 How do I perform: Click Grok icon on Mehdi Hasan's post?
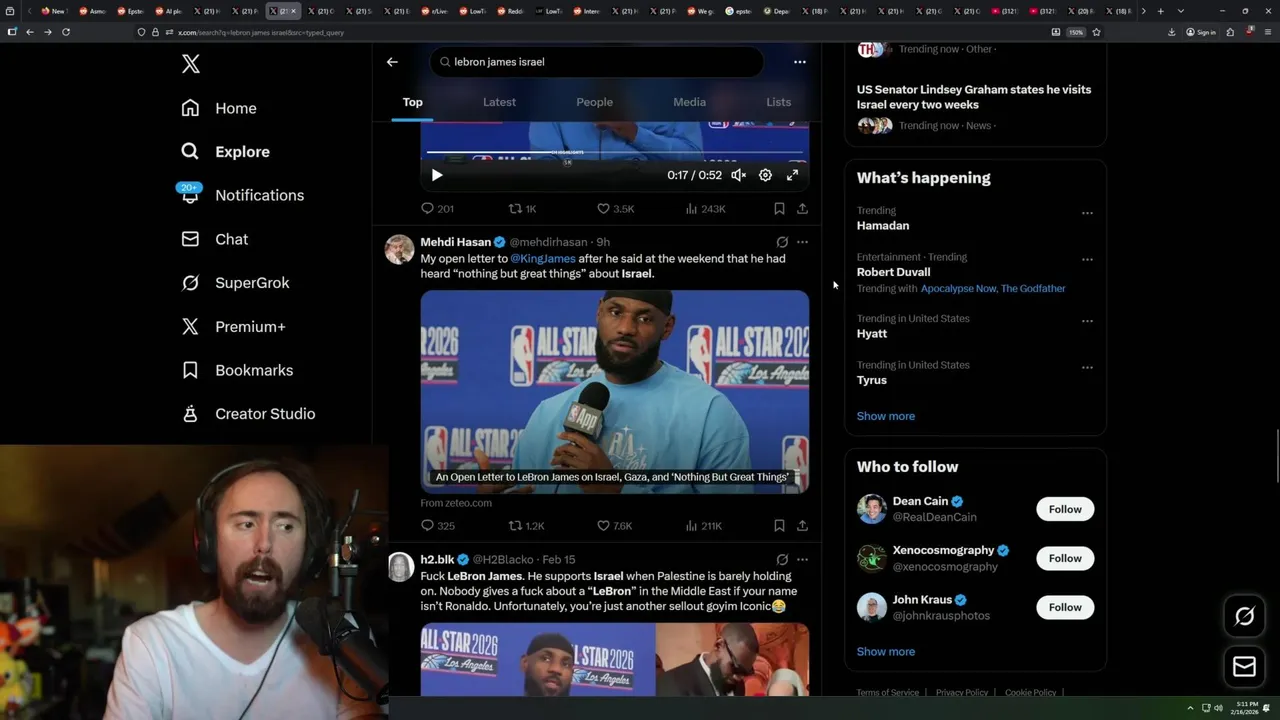pyautogui.click(x=782, y=242)
